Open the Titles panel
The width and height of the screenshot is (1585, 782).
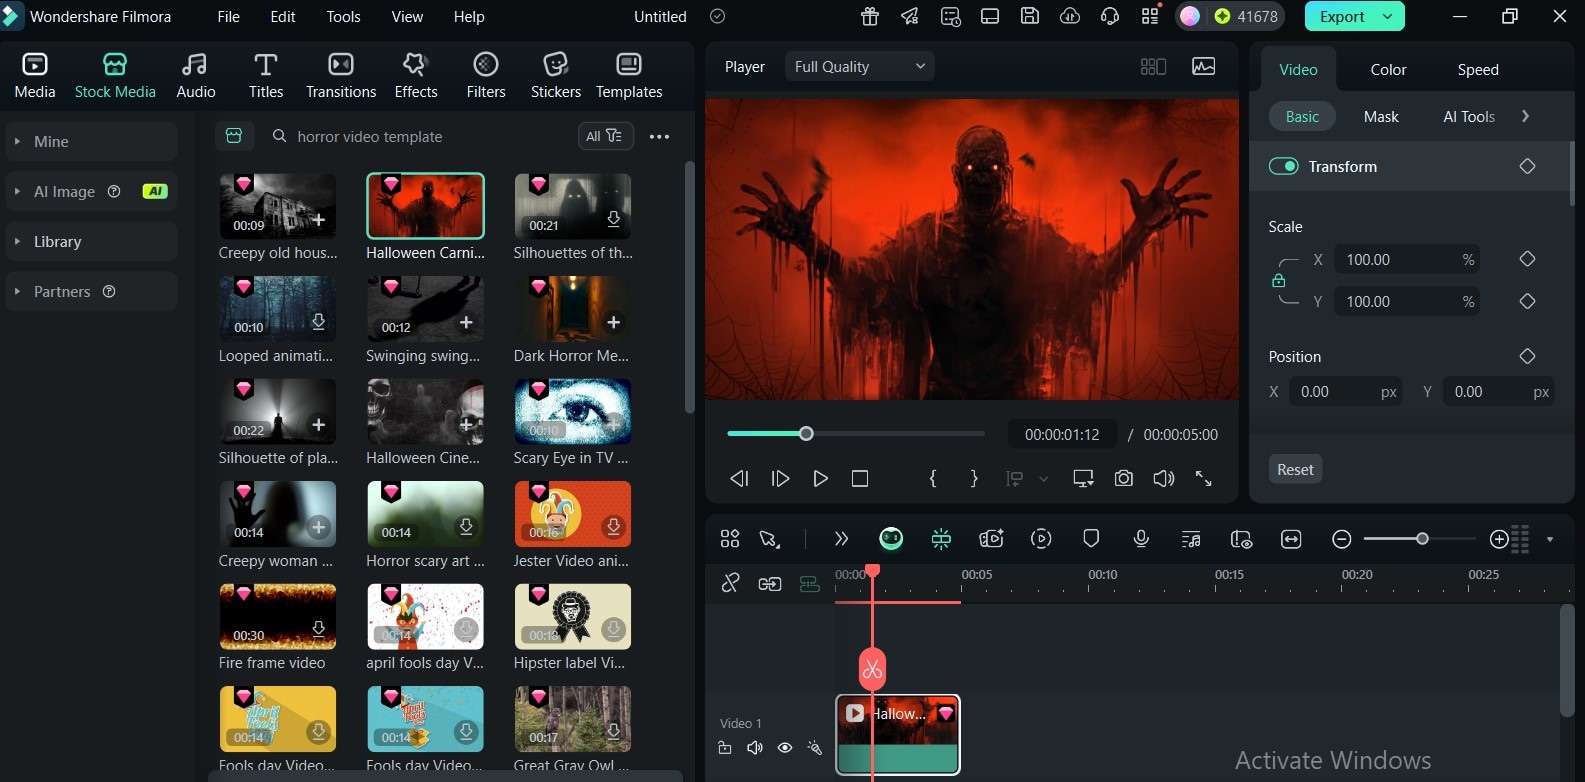[266, 75]
